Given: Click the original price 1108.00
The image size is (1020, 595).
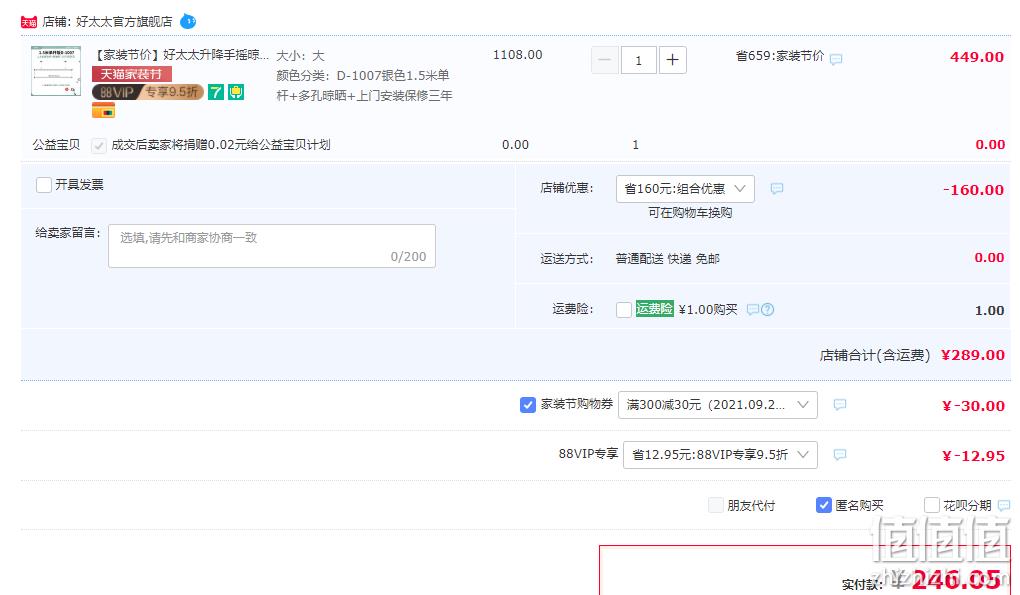Looking at the screenshot, I should point(517,55).
